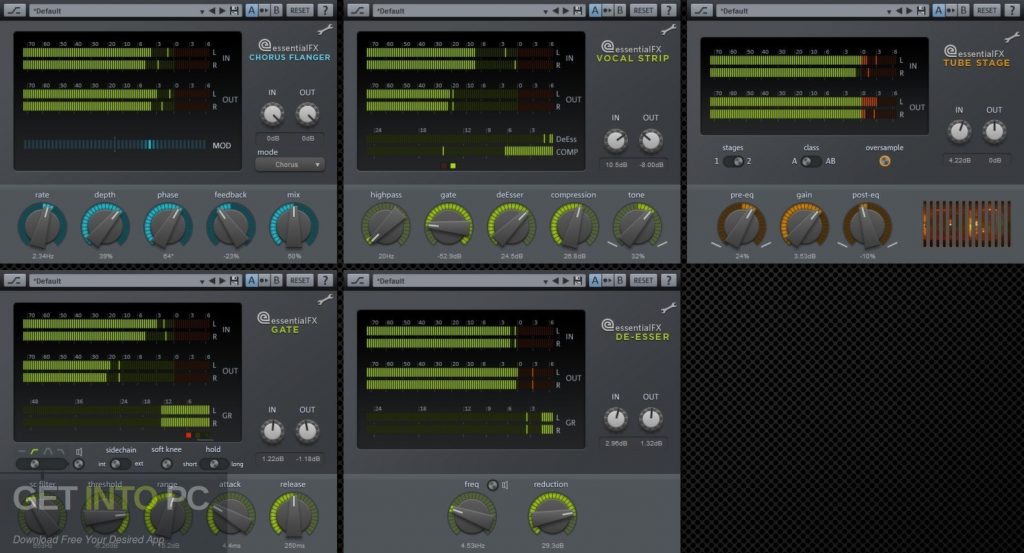Open the Chorus mode dropdown
The height and width of the screenshot is (553, 1024).
tap(290, 165)
